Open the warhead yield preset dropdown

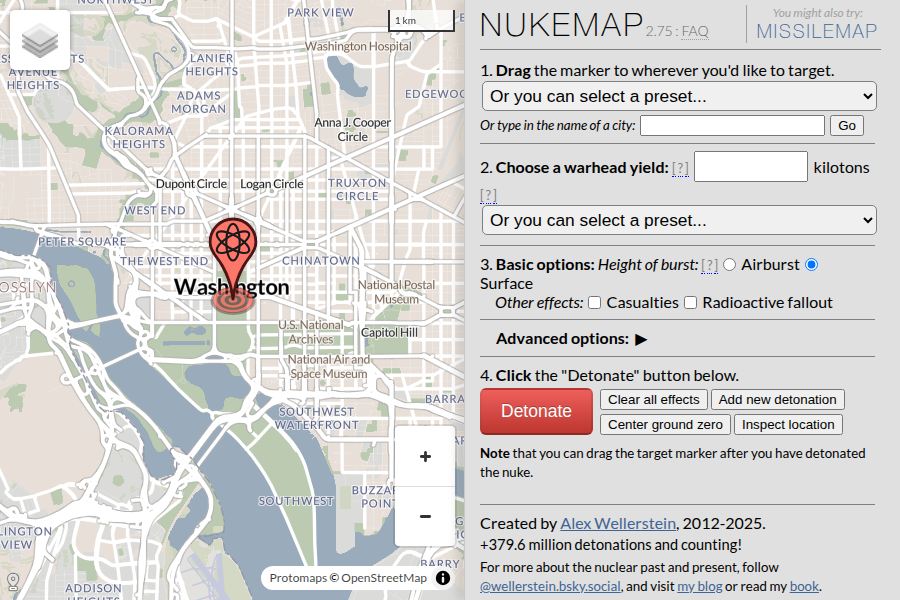pos(679,220)
